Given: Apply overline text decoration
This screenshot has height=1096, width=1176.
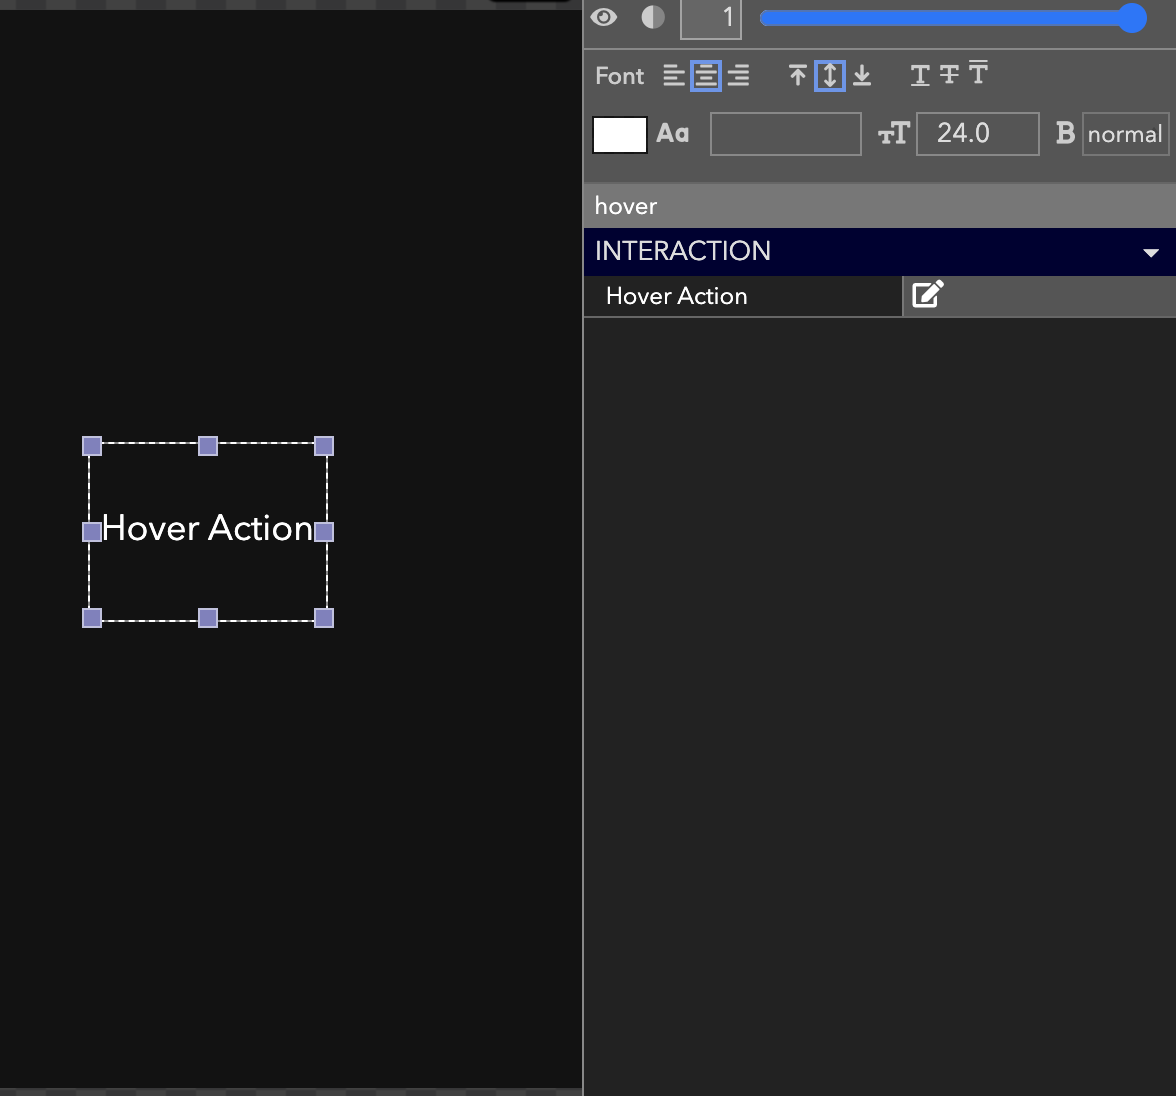Looking at the screenshot, I should point(978,73).
